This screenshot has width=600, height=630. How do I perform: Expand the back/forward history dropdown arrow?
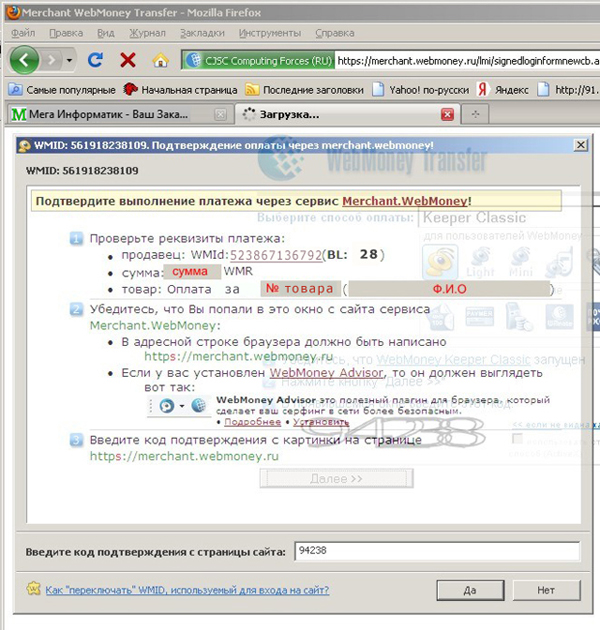pyautogui.click(x=69, y=60)
